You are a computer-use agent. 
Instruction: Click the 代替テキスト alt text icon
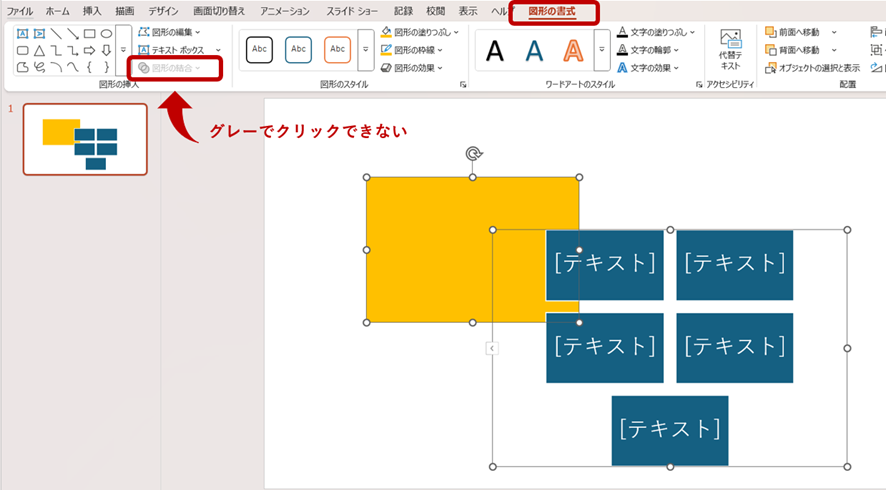point(731,49)
